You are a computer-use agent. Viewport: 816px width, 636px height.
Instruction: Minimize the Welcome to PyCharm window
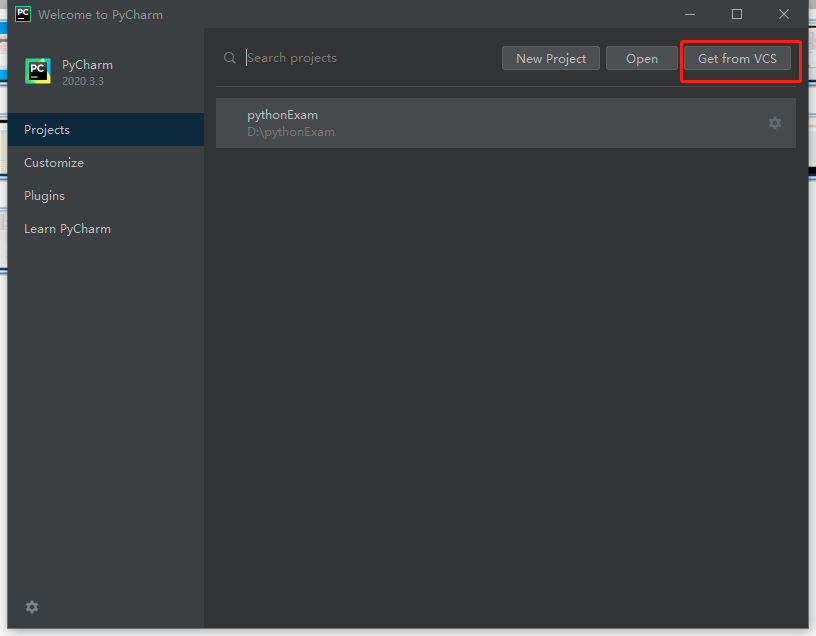click(x=690, y=14)
